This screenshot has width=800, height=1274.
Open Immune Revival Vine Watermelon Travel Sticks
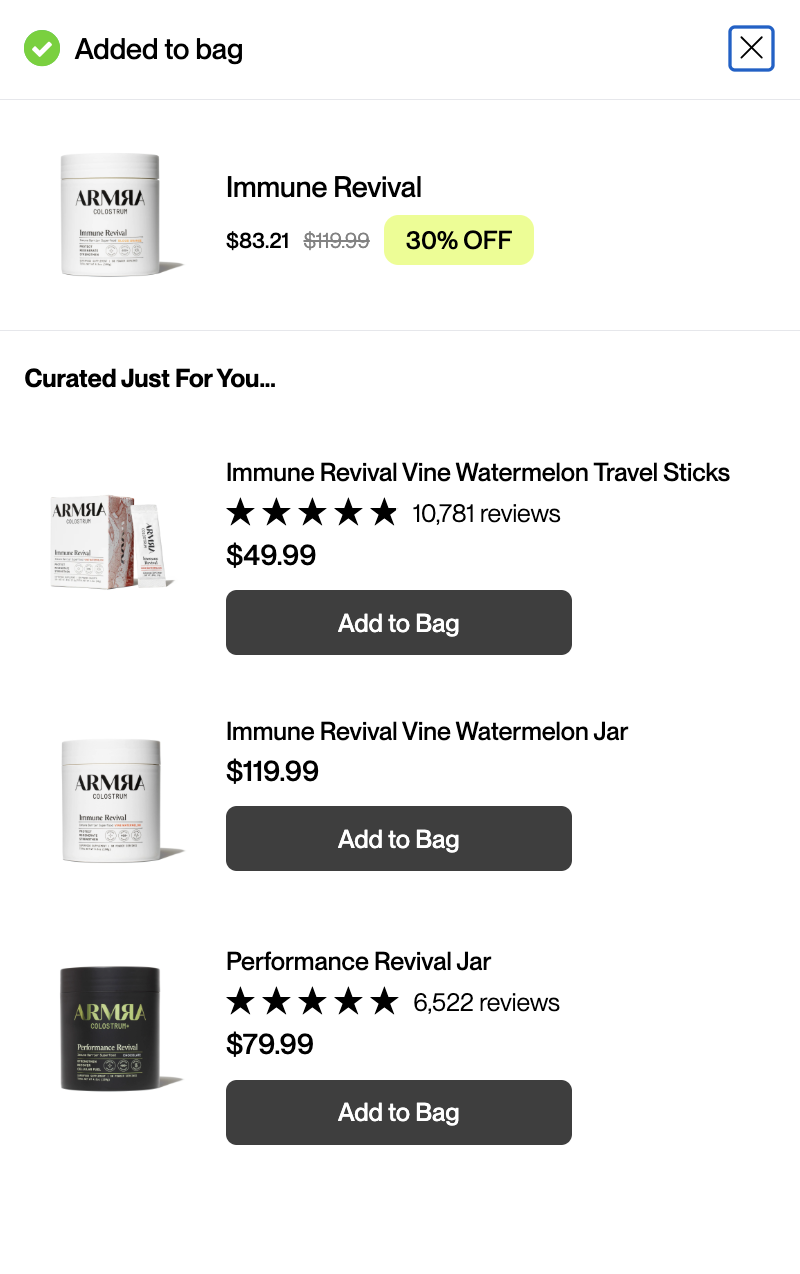tap(478, 472)
